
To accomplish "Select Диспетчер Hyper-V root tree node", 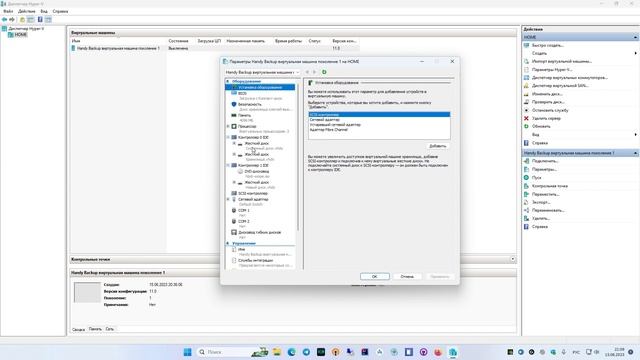I will click(26, 29).
